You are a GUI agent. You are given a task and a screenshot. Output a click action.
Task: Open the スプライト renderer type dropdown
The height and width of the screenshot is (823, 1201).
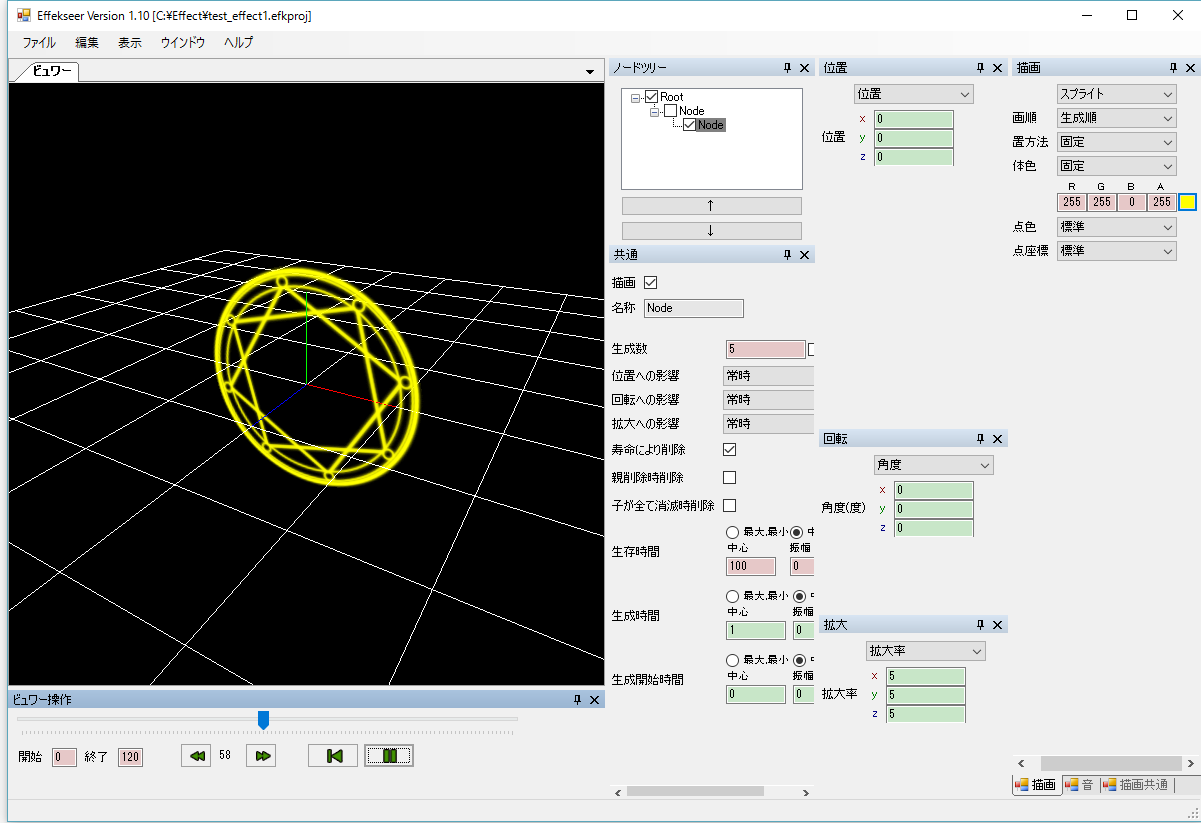tap(1116, 93)
